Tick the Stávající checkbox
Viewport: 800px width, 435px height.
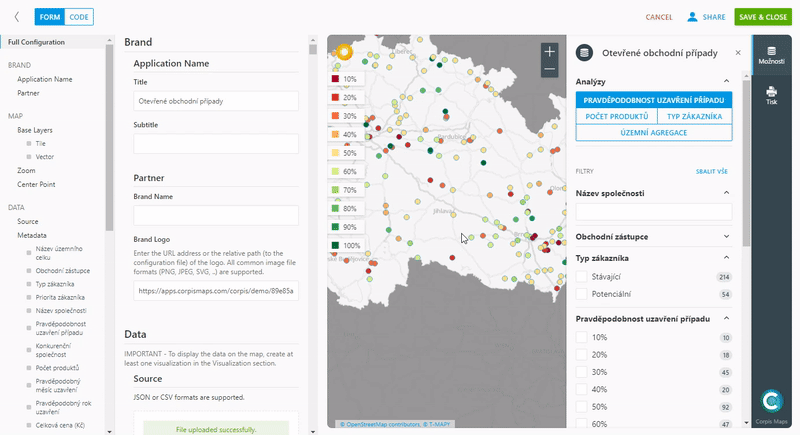coord(581,277)
